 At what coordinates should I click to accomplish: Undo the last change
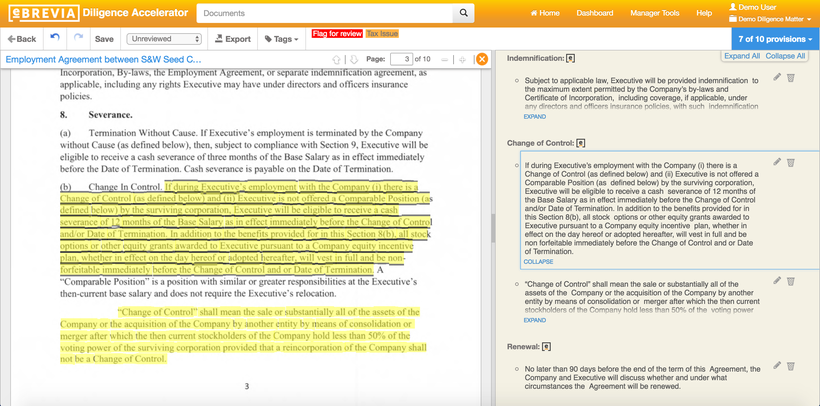[x=55, y=38]
